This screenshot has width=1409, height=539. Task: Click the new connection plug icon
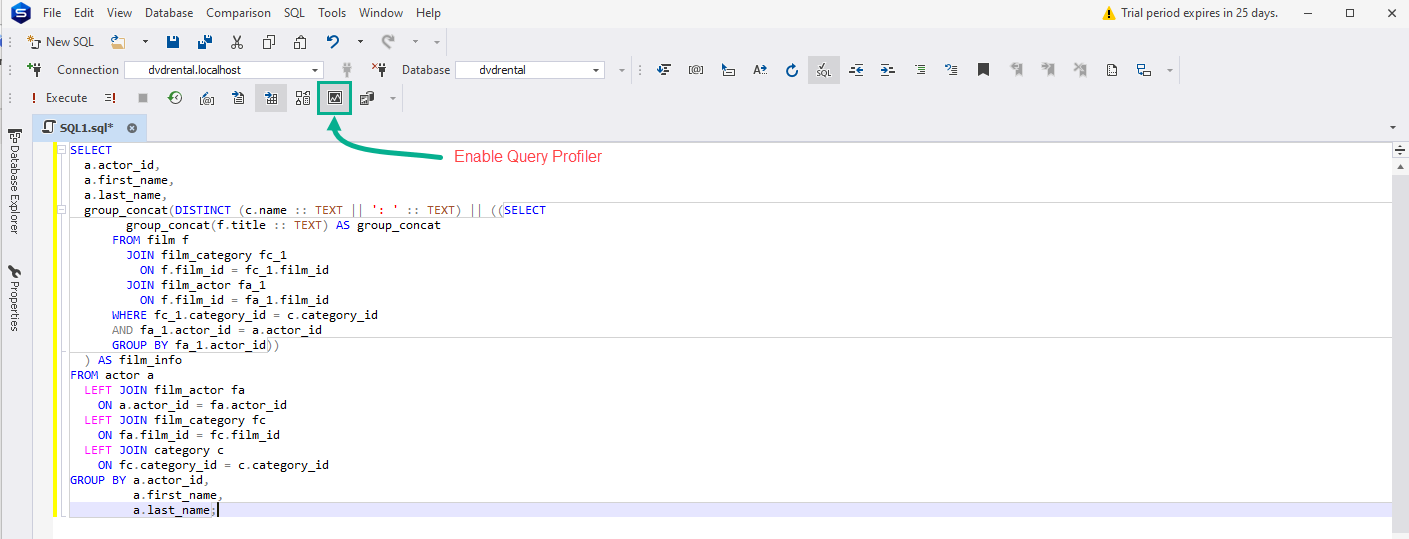35,70
